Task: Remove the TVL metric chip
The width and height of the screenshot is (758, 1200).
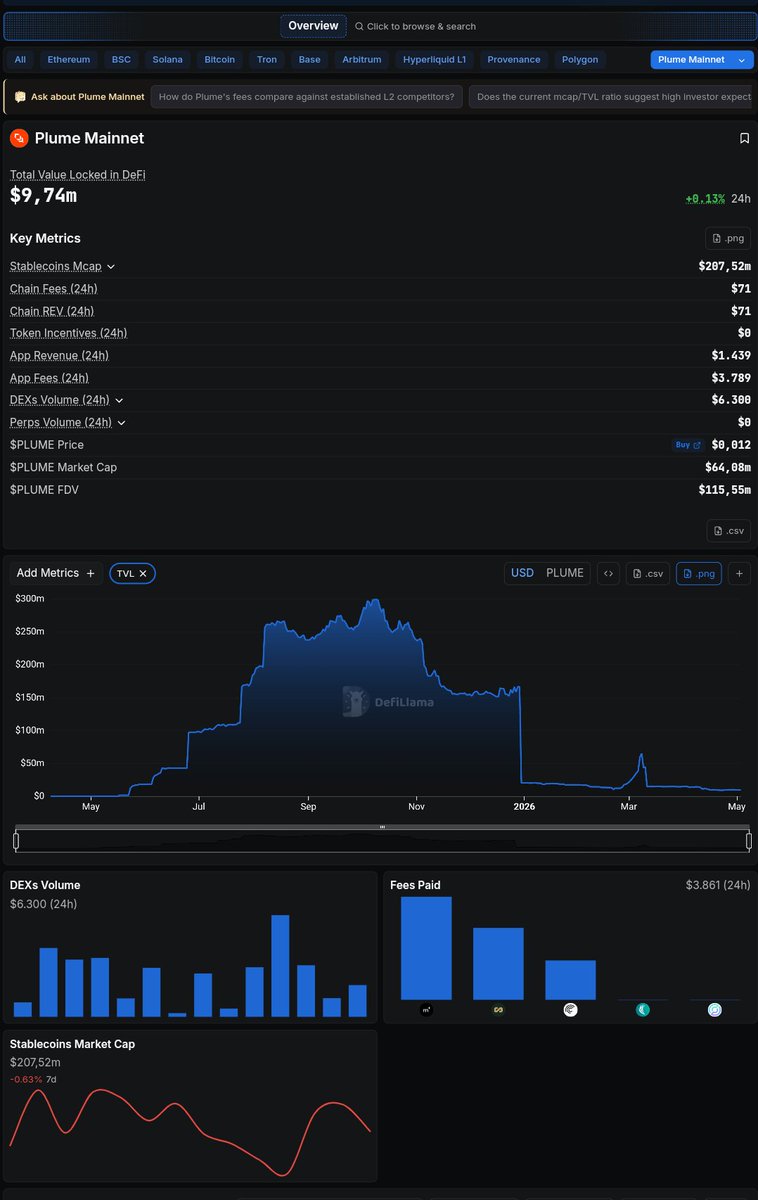Action: point(143,573)
